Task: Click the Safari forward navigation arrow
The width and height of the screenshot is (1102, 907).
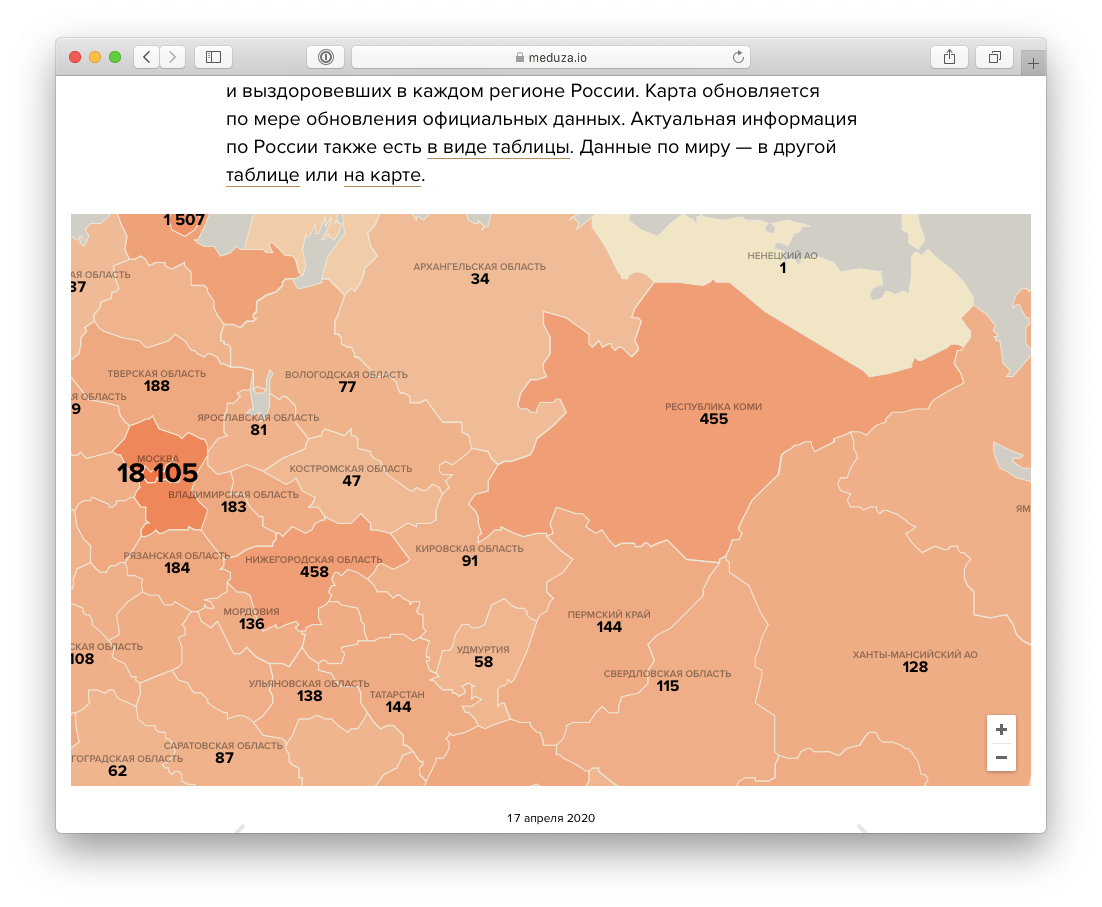Action: (x=173, y=57)
